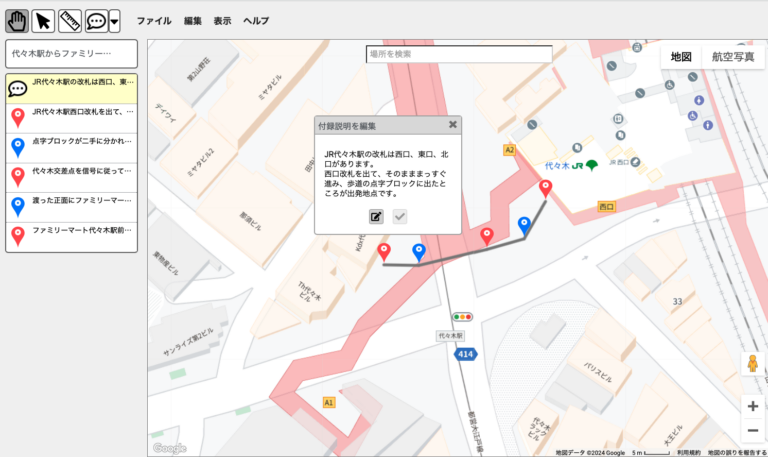The width and height of the screenshot is (768, 457).
Task: Click the サンライズ第2ビル building label
Action: pos(189,342)
